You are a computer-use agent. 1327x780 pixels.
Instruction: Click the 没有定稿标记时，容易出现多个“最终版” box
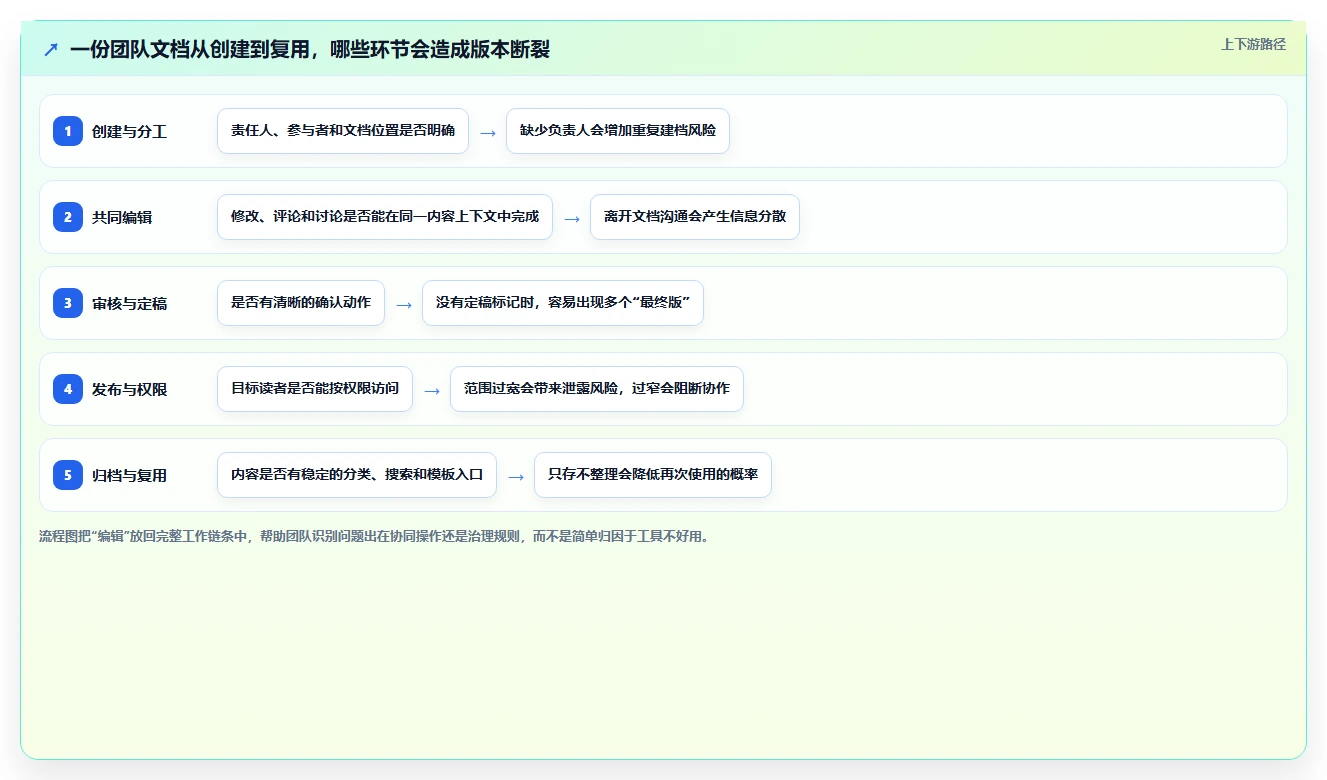pos(563,303)
